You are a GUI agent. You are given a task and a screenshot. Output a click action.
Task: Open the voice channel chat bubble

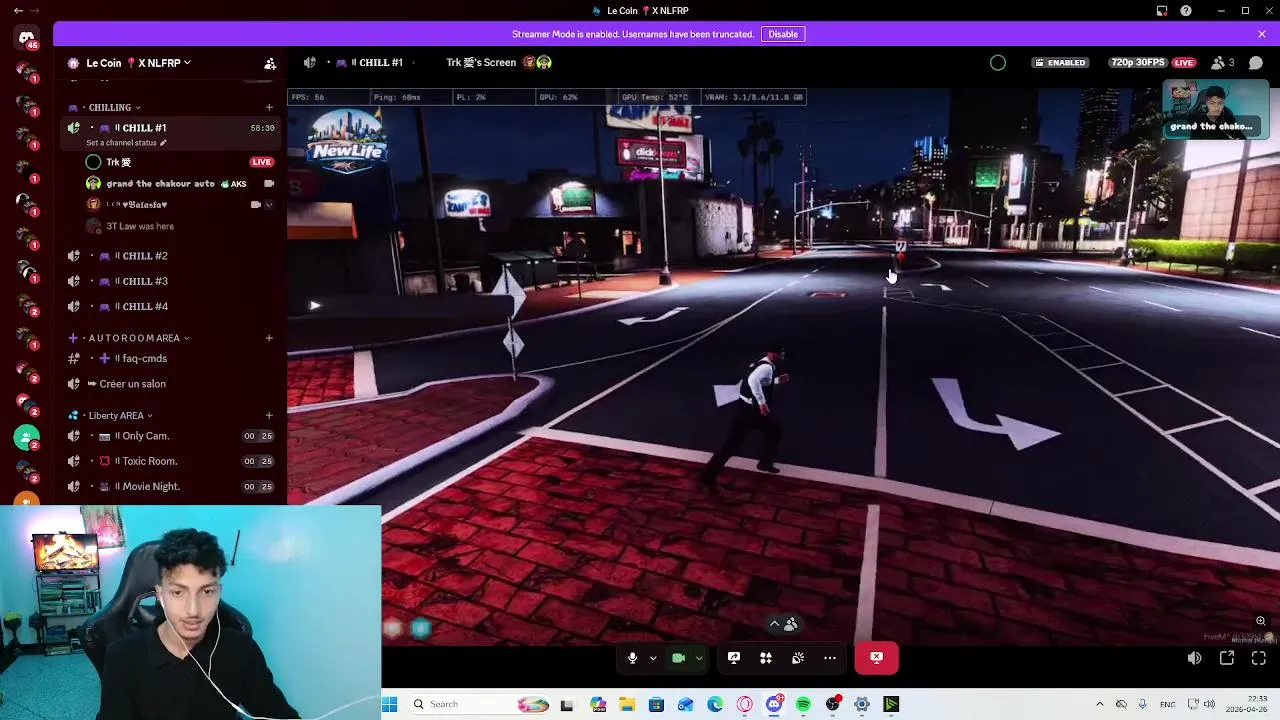1257,63
